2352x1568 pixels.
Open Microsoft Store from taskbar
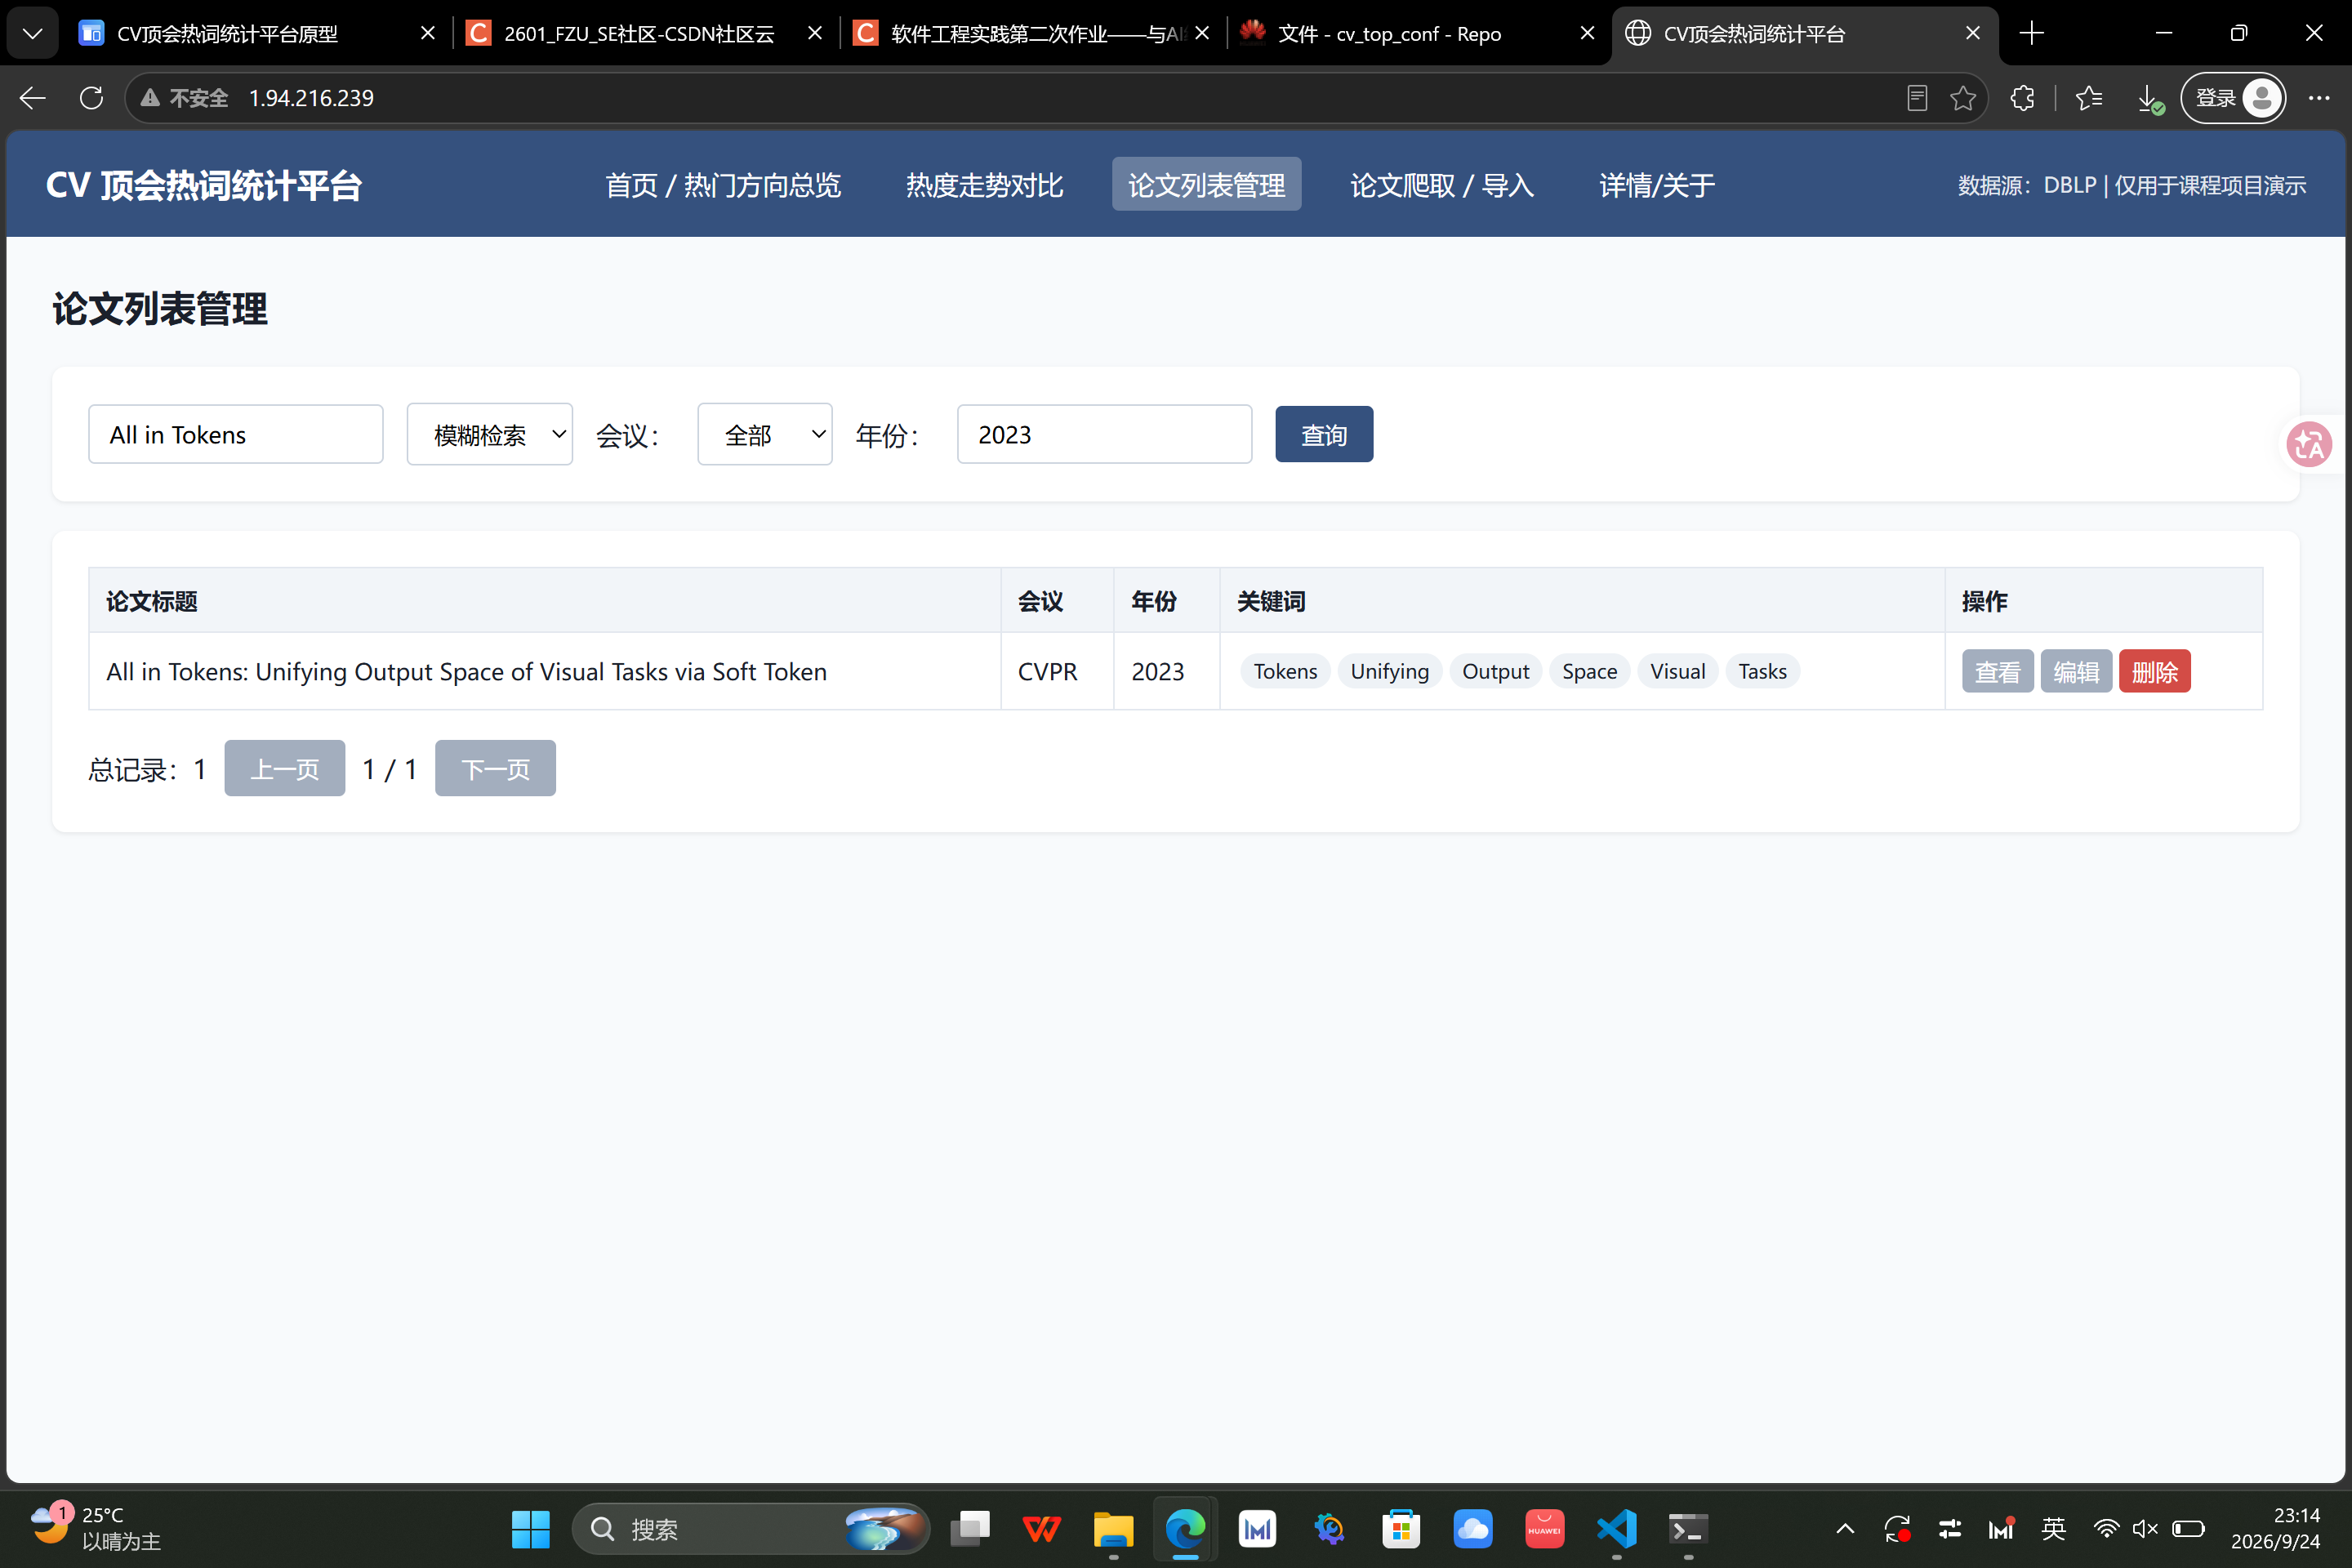(1401, 1528)
